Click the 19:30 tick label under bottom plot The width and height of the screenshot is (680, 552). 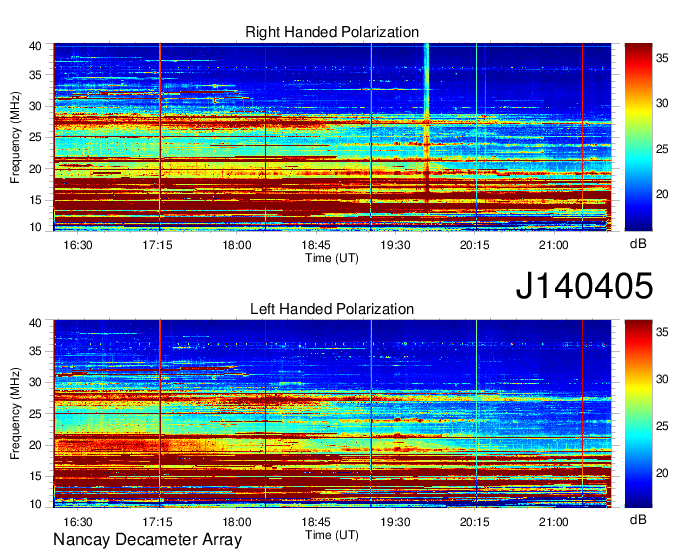click(x=396, y=522)
